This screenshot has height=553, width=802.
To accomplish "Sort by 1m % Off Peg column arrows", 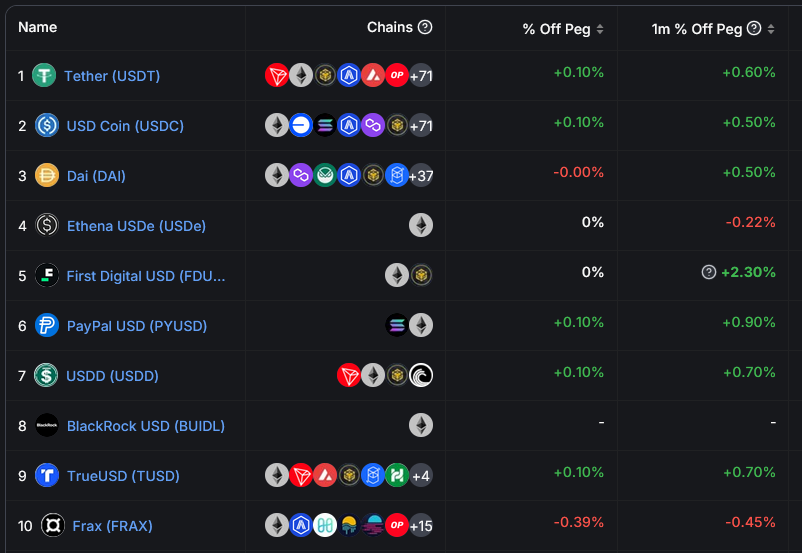I will [771, 29].
